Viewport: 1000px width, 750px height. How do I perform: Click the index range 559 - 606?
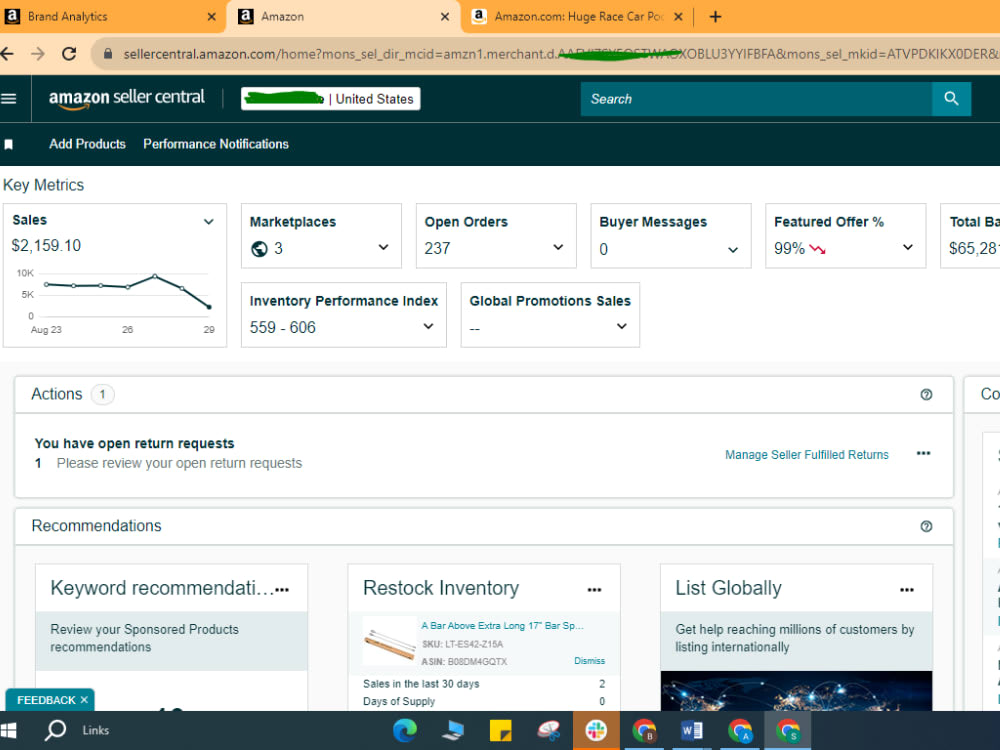pos(283,328)
